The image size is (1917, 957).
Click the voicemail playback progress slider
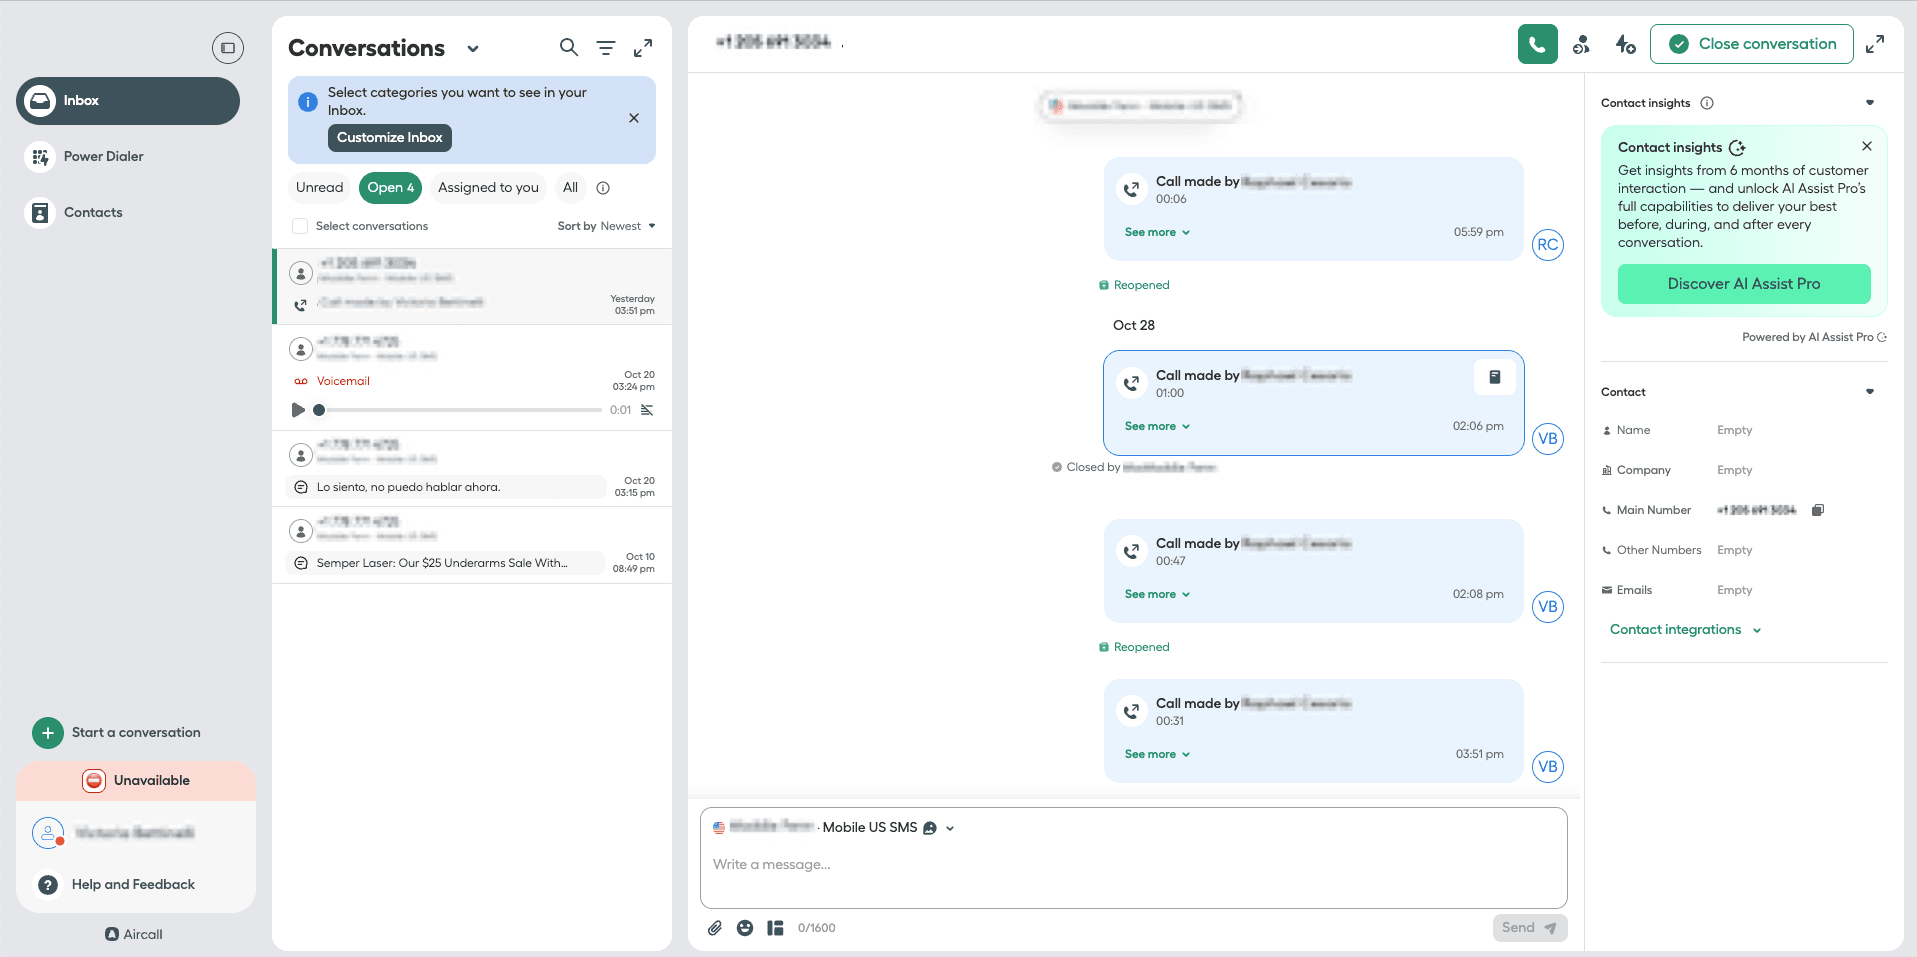point(460,410)
